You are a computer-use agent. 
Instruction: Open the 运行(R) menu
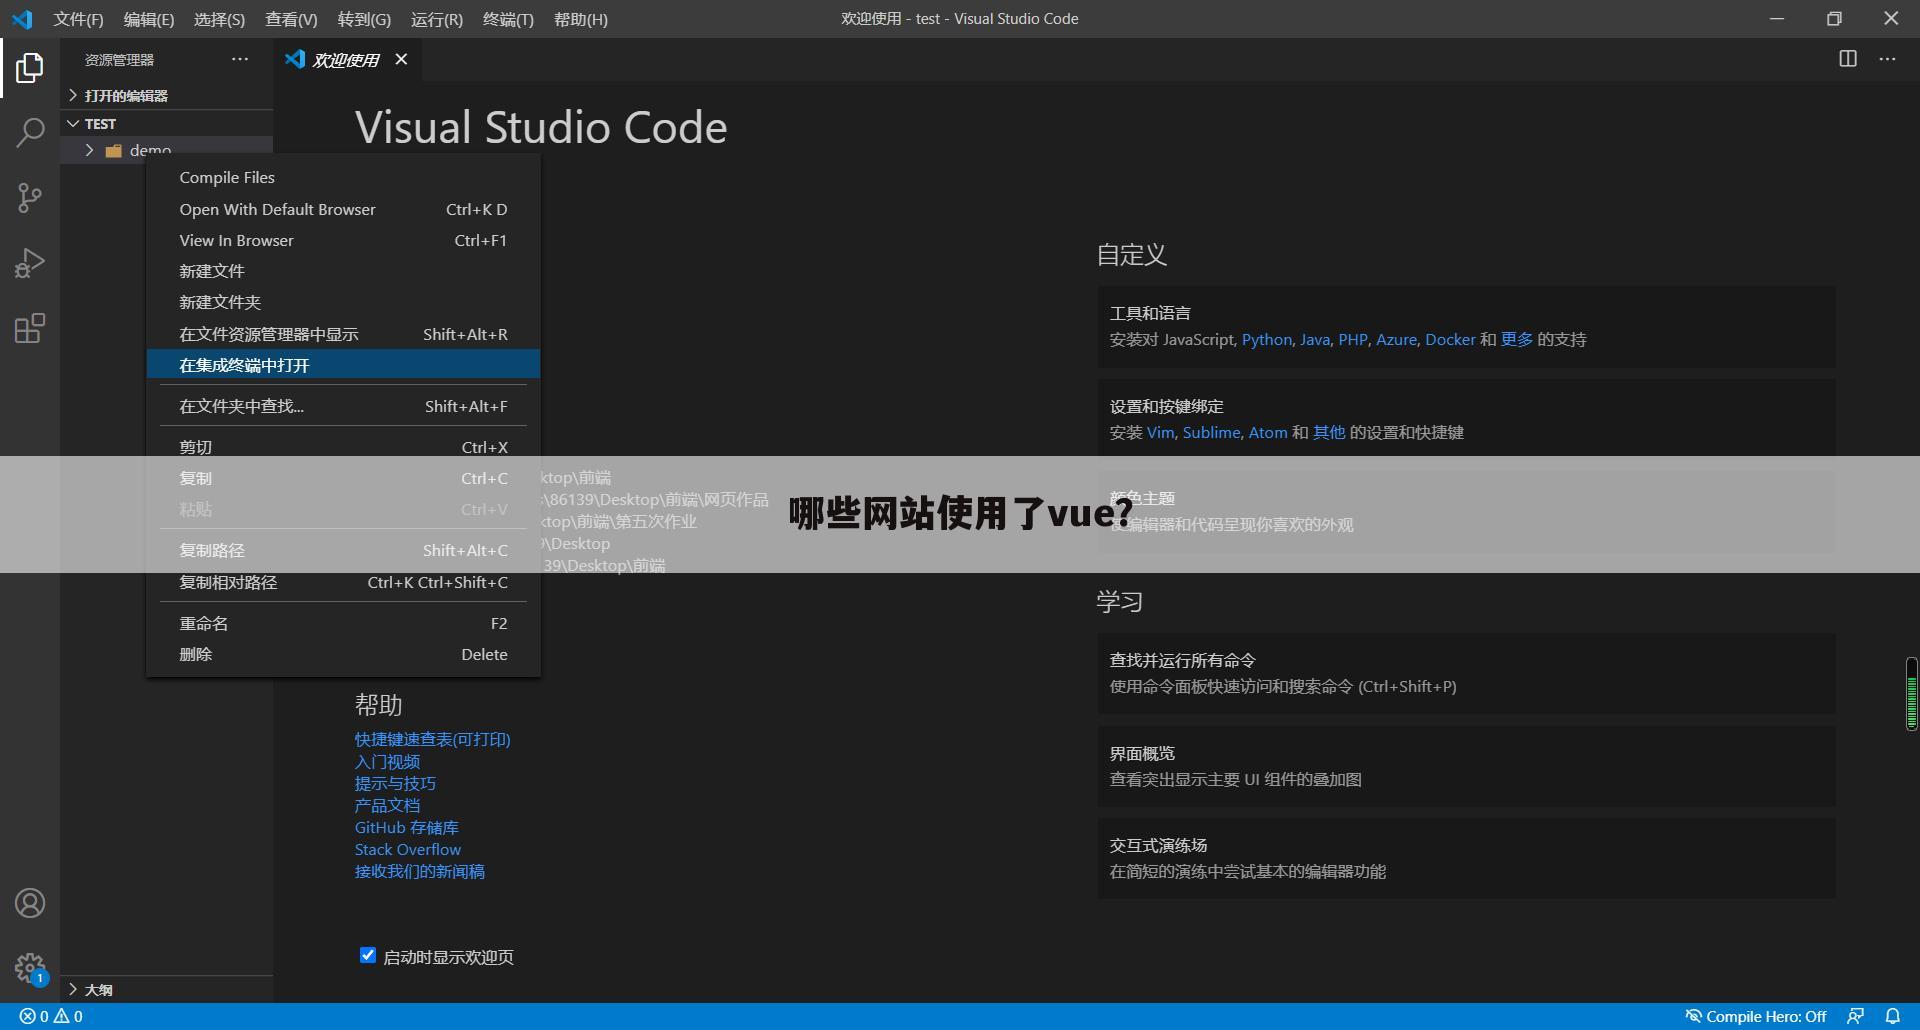tap(437, 19)
